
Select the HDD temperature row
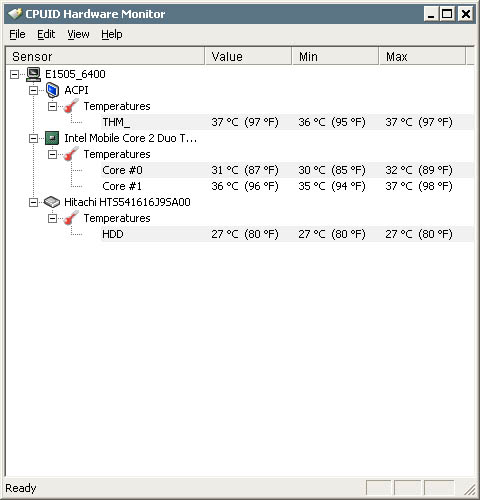(x=287, y=234)
